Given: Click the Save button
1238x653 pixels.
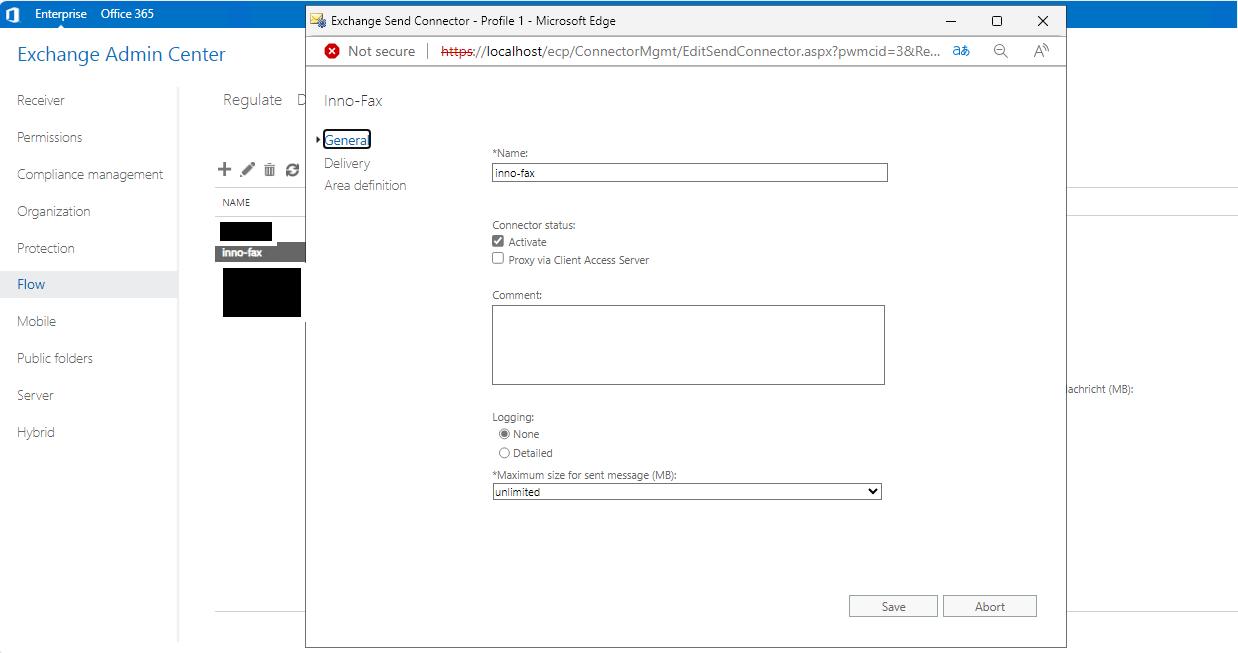Looking at the screenshot, I should (x=893, y=606).
